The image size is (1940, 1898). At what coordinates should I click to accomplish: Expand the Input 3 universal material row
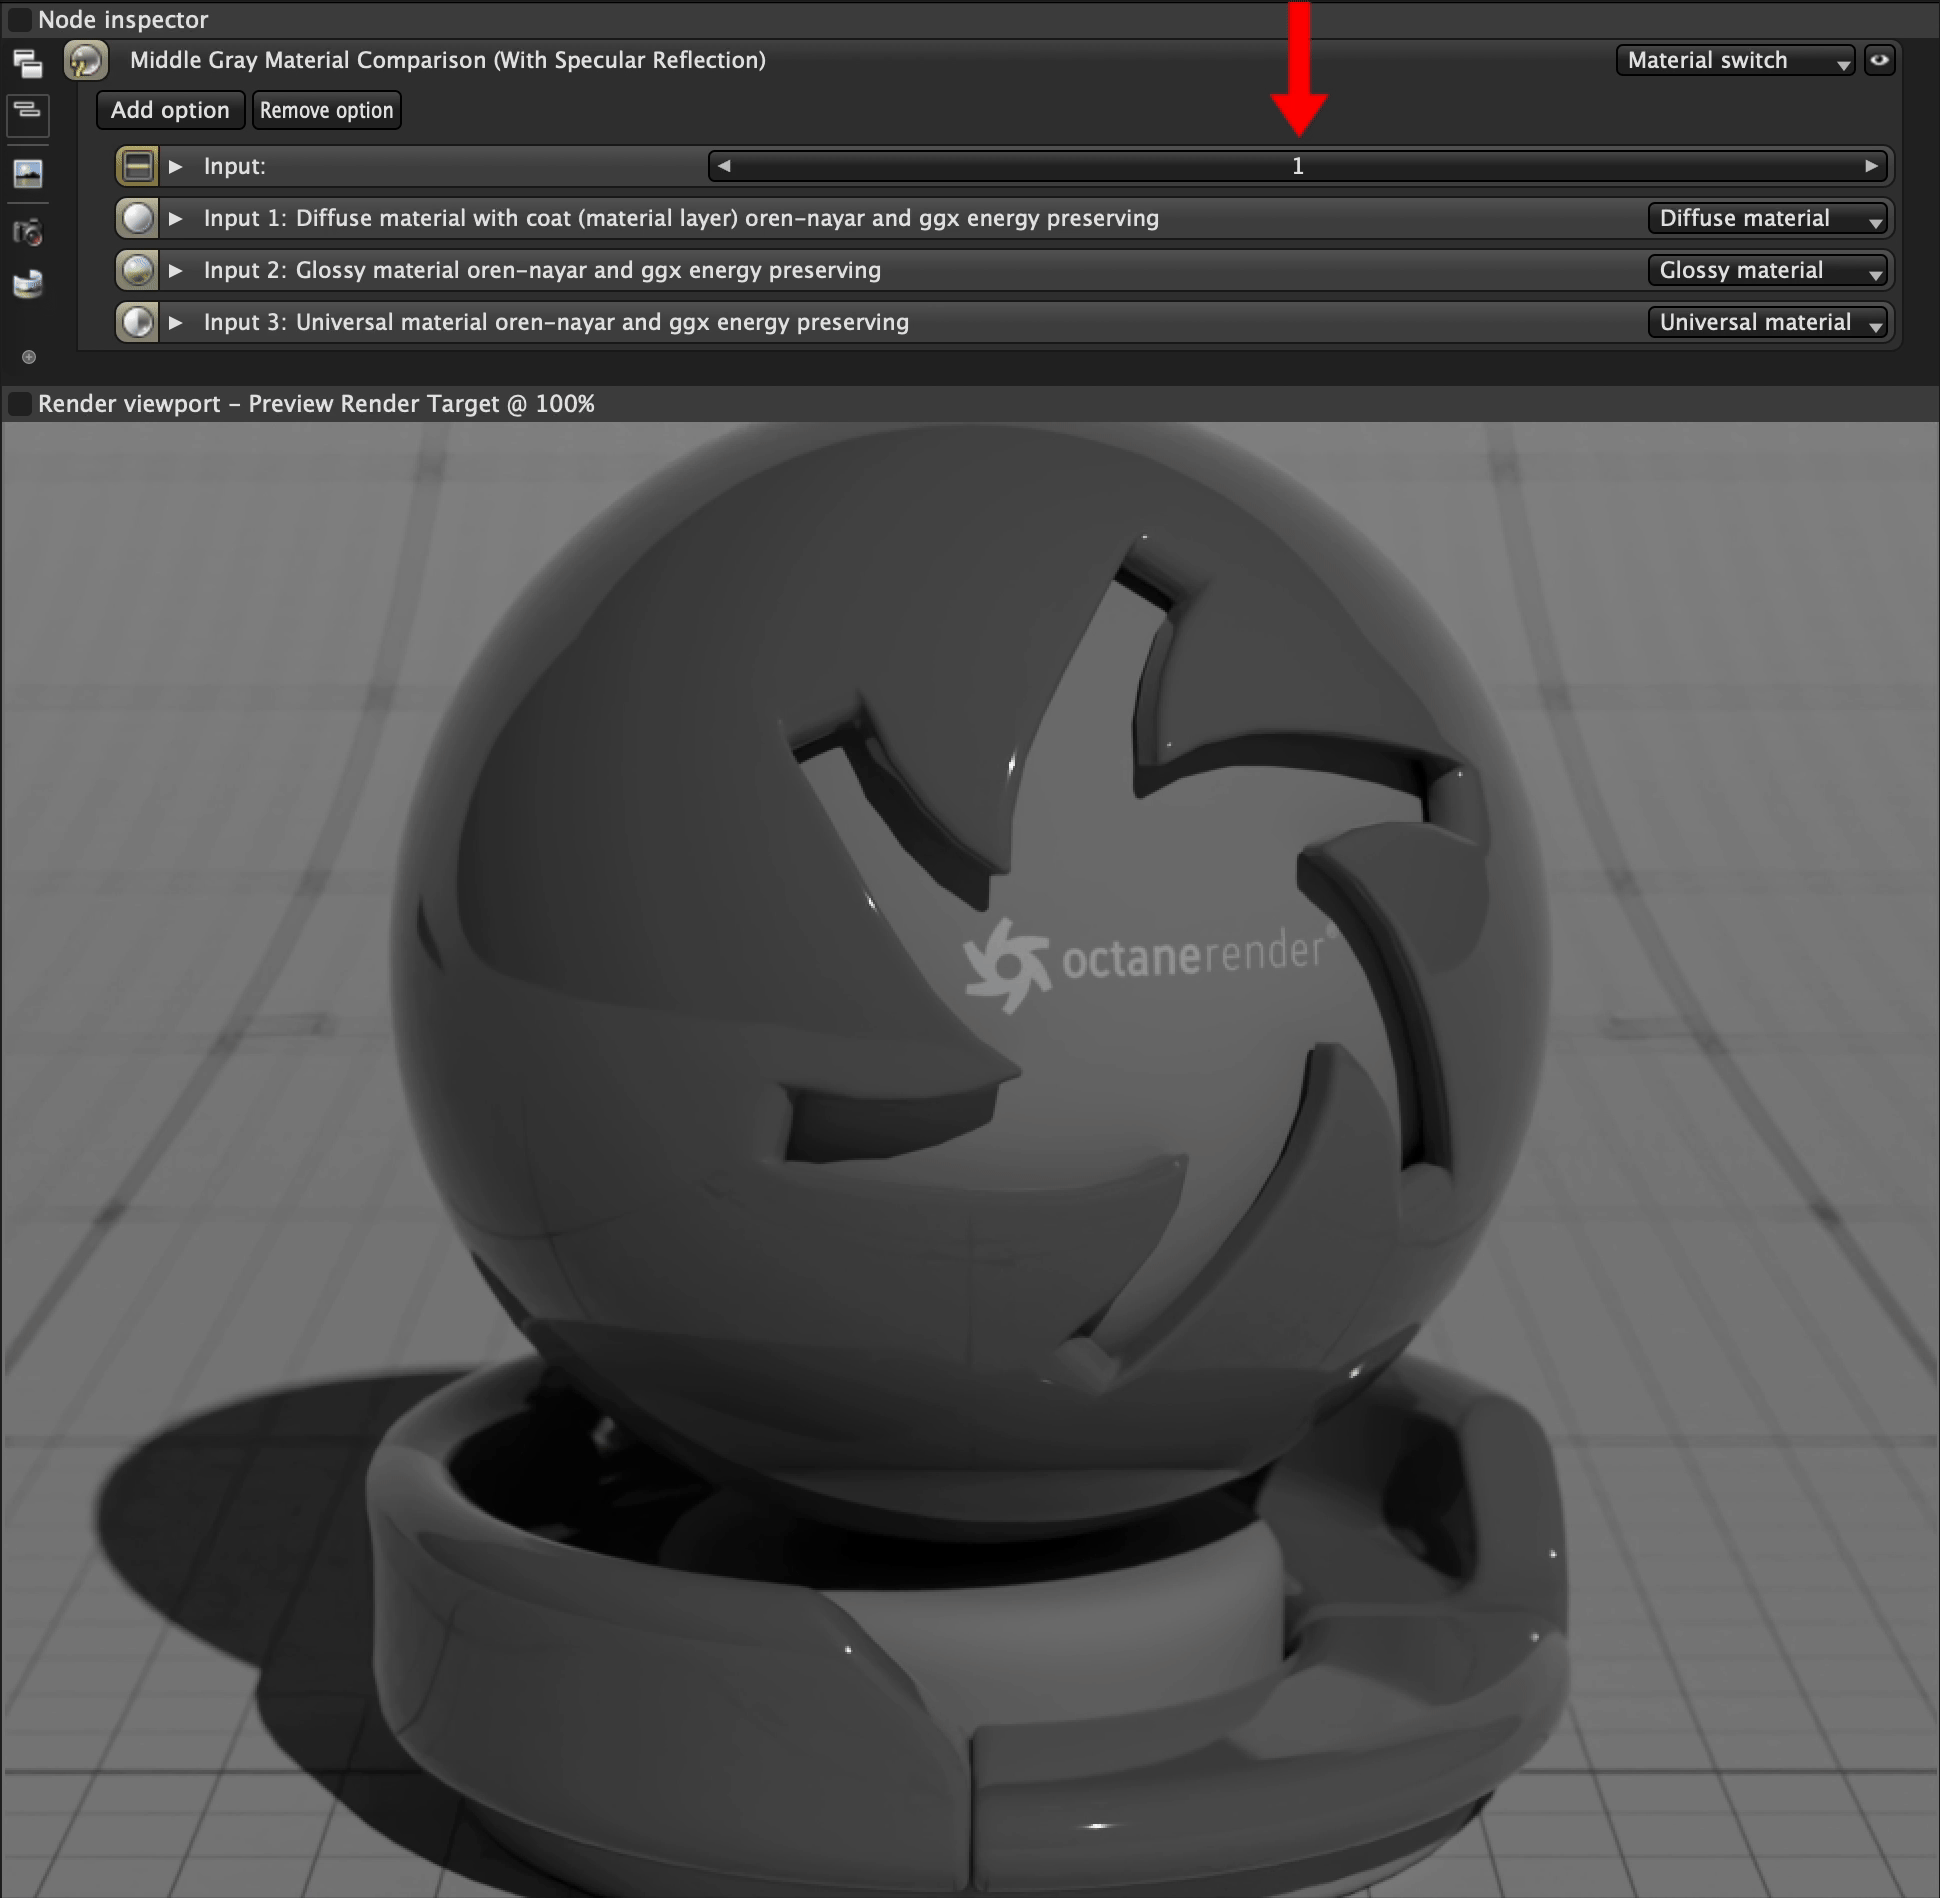pos(176,322)
